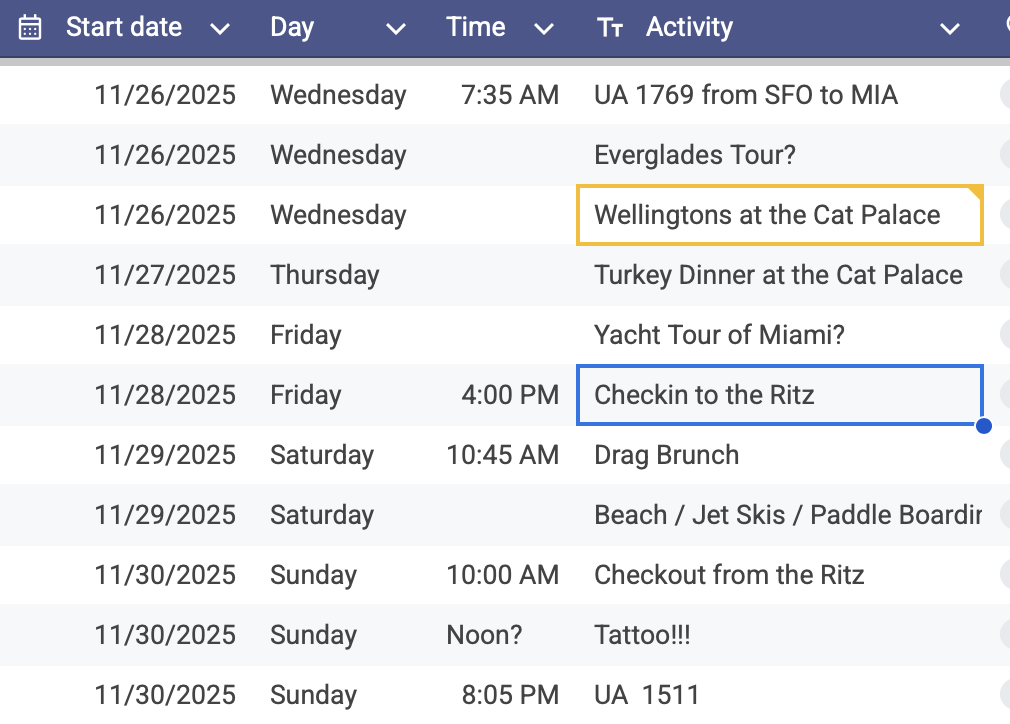Select the "UA 1769 from SFO to MIA" cell
1010x724 pixels.
coord(746,96)
